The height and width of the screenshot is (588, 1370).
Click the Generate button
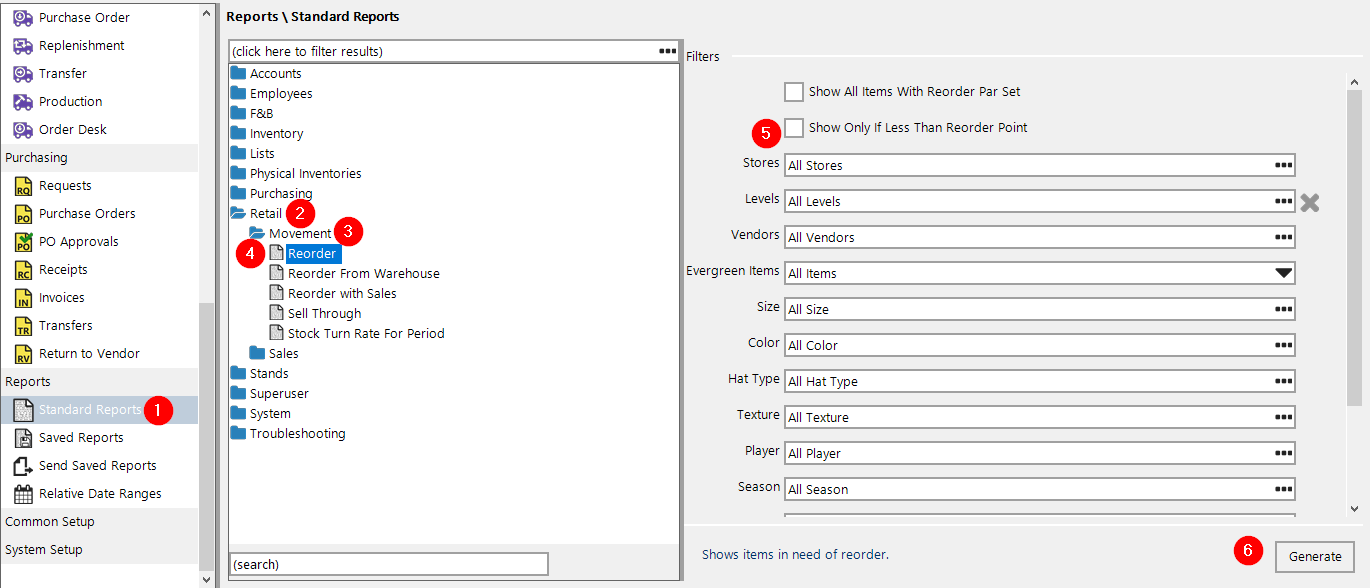pyautogui.click(x=1315, y=557)
